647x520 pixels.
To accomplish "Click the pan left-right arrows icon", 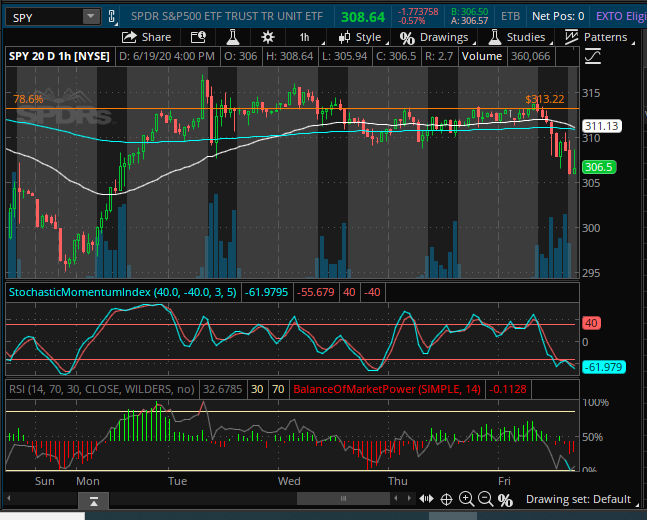I will (426, 499).
